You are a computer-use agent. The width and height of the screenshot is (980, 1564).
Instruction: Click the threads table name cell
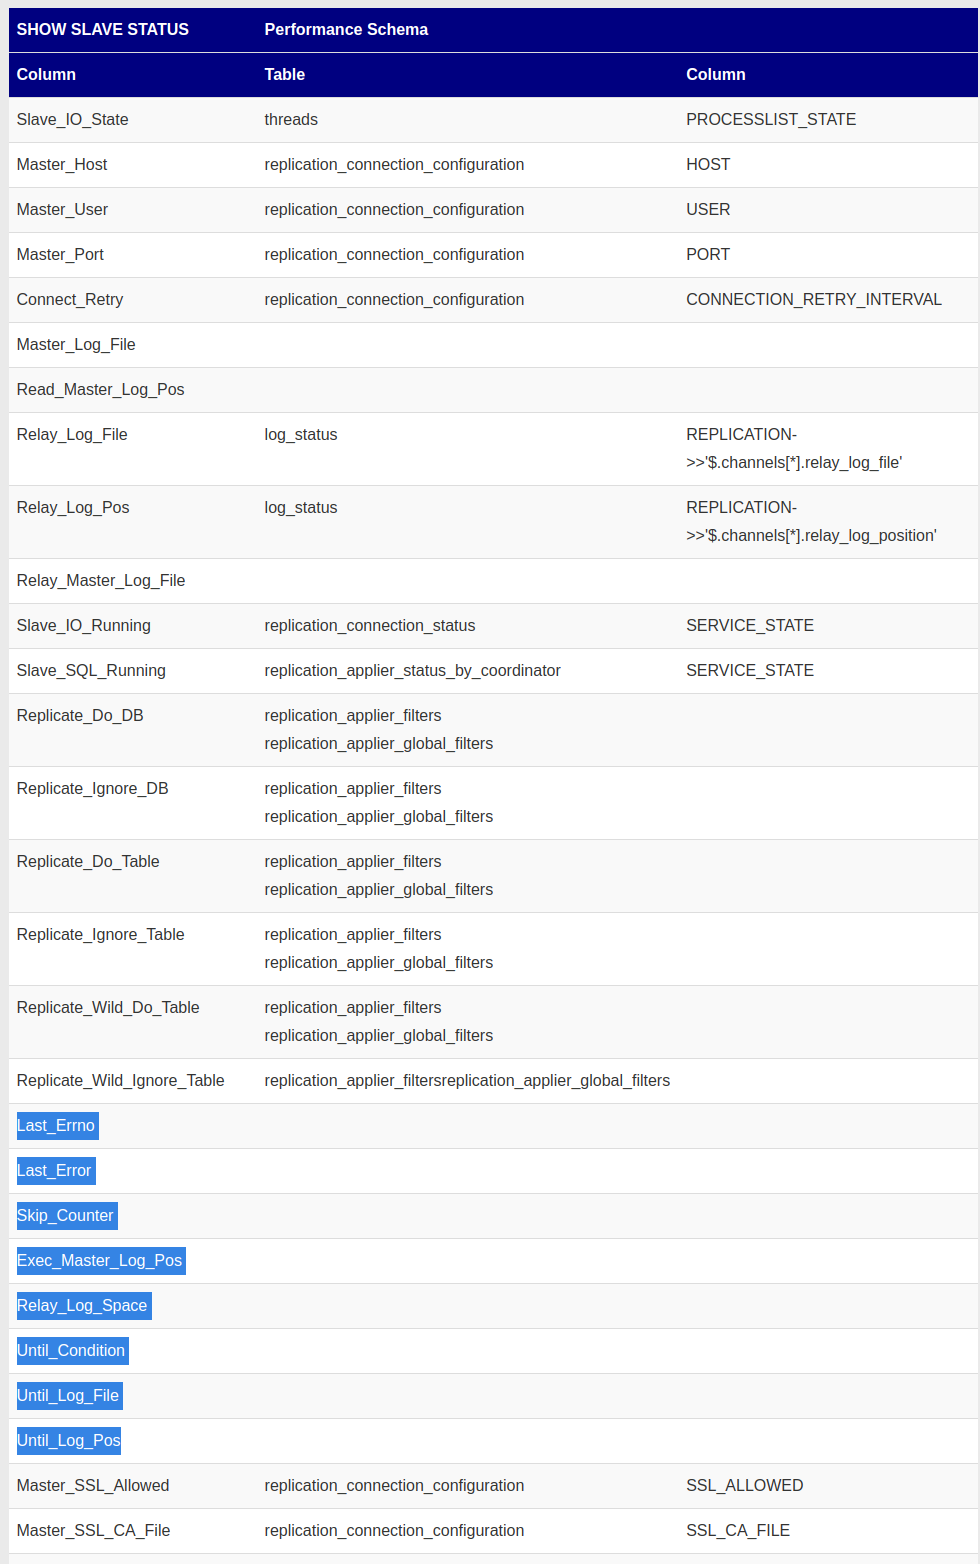click(291, 120)
